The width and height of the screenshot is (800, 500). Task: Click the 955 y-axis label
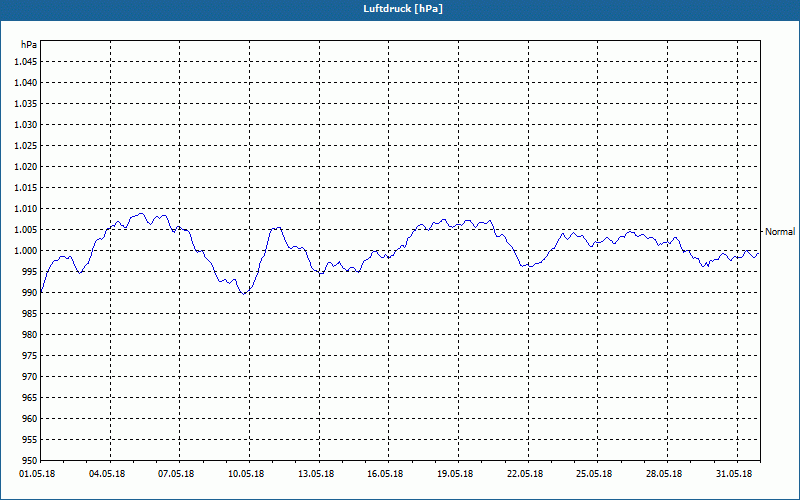31,439
